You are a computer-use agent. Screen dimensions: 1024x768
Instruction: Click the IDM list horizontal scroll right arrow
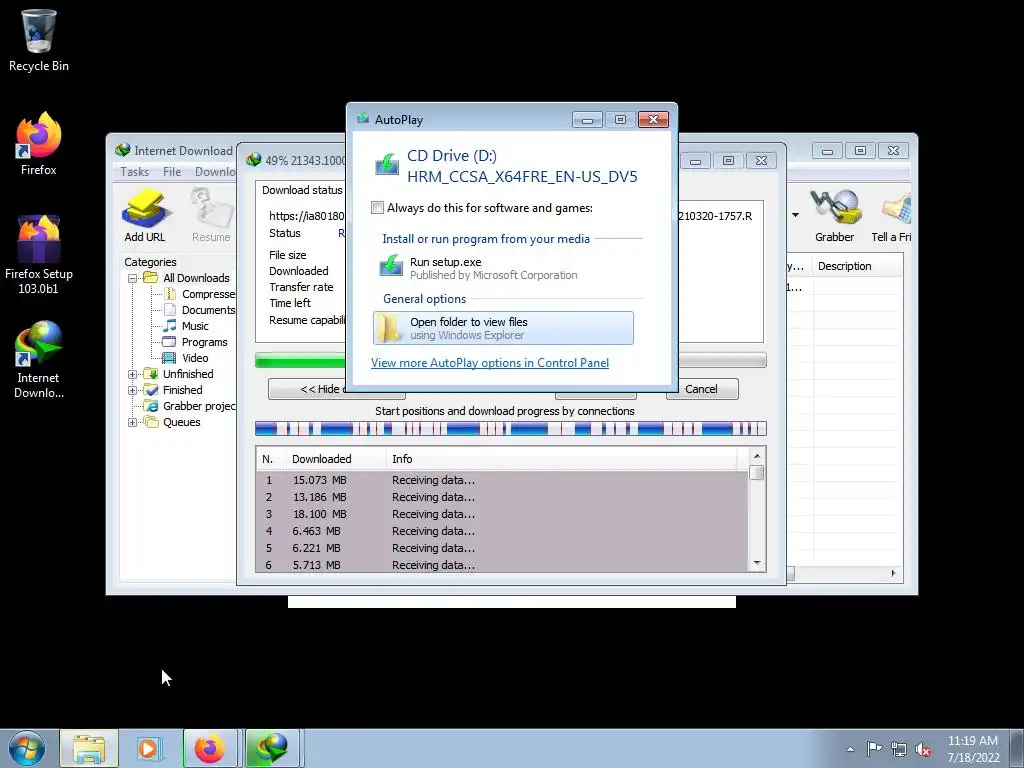(893, 573)
